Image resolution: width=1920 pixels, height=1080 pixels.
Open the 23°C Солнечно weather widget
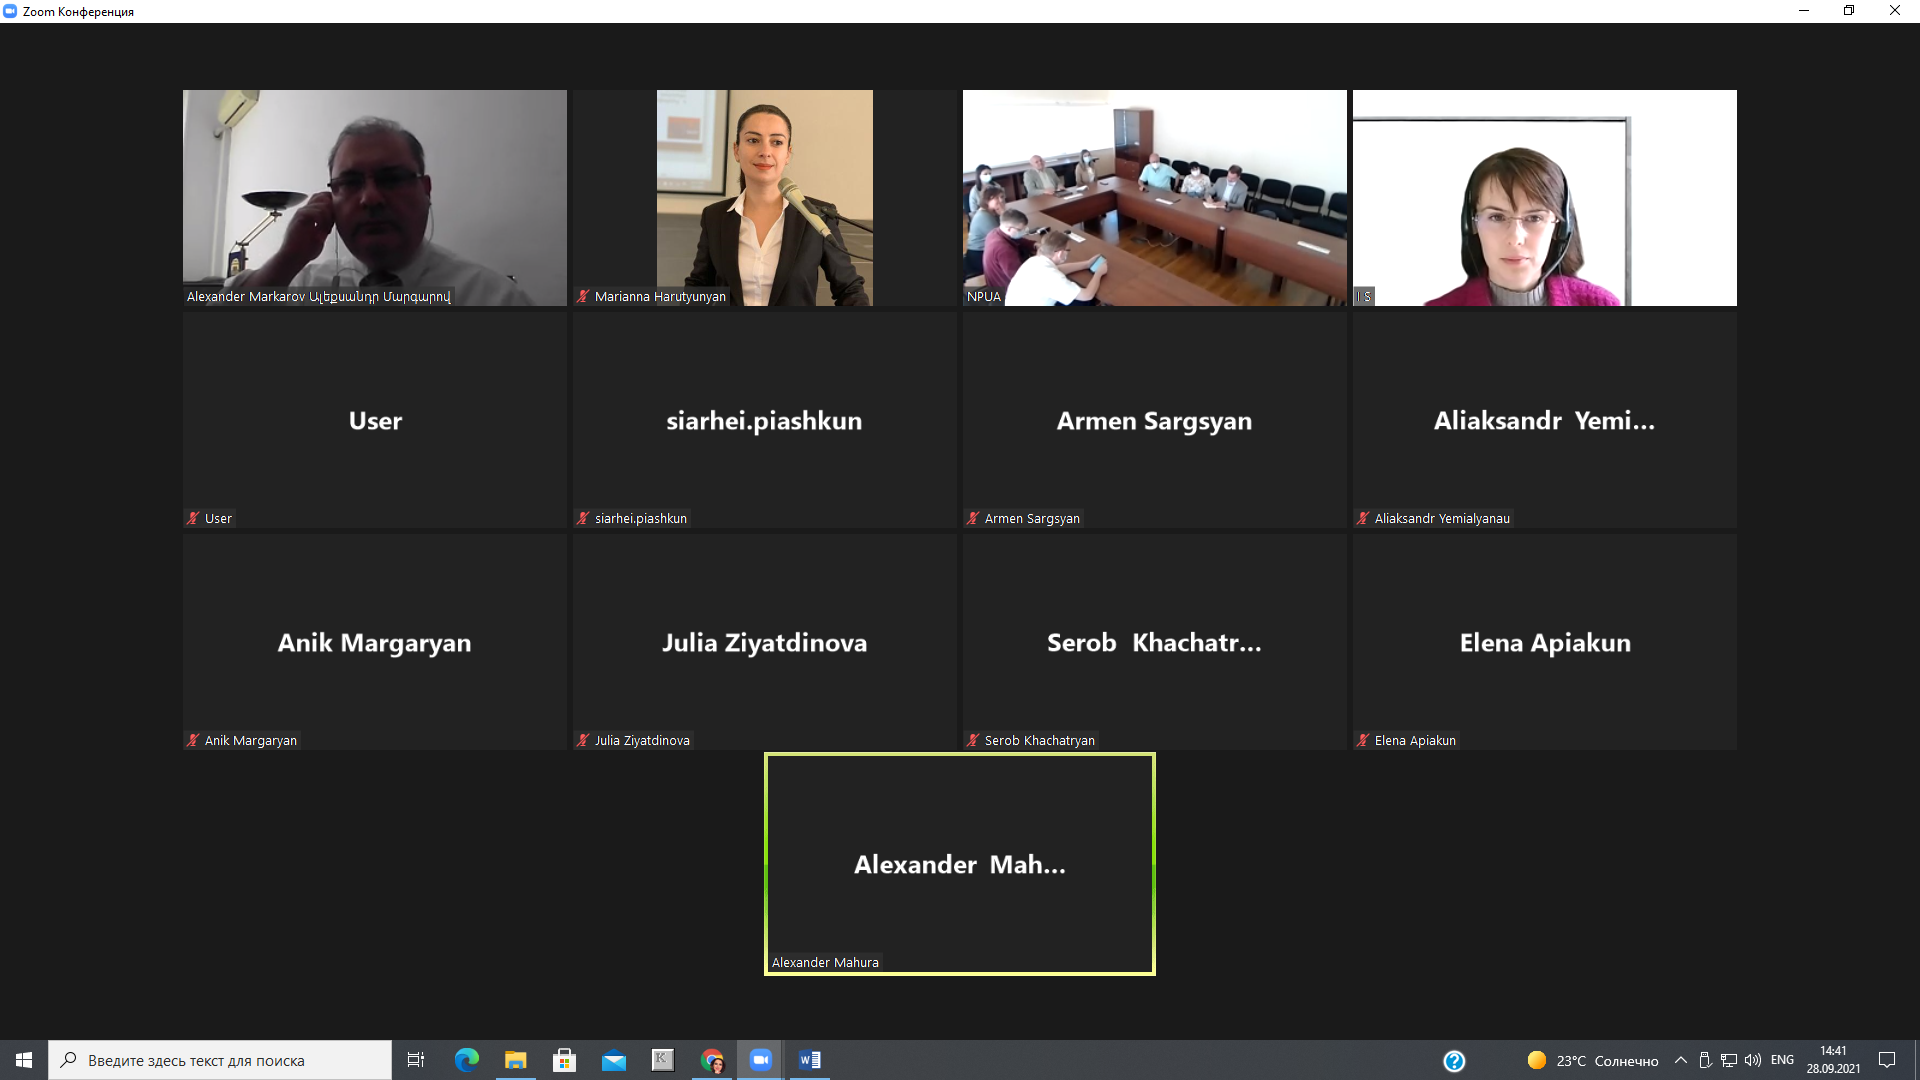(x=1593, y=1060)
